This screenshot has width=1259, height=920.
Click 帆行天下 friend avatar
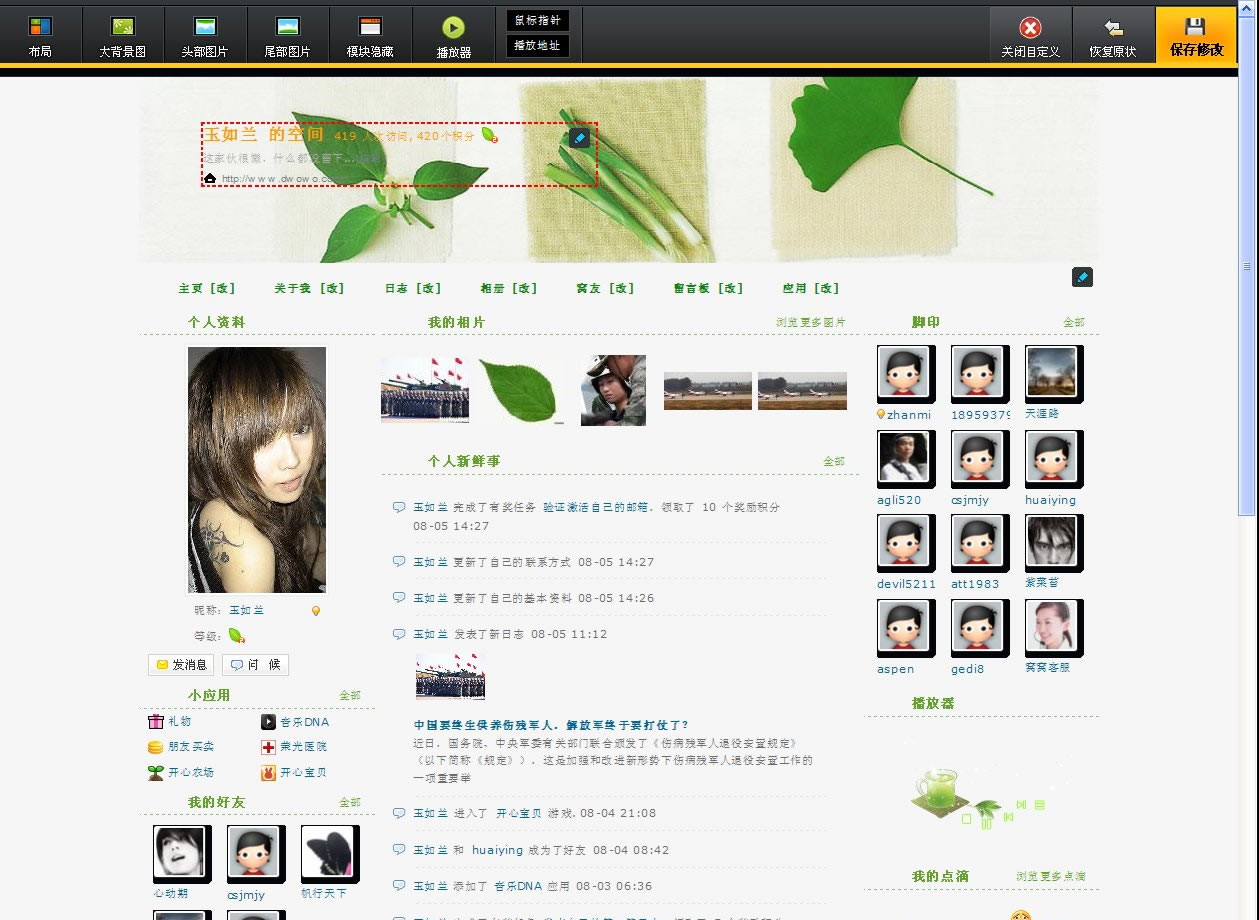tap(328, 852)
